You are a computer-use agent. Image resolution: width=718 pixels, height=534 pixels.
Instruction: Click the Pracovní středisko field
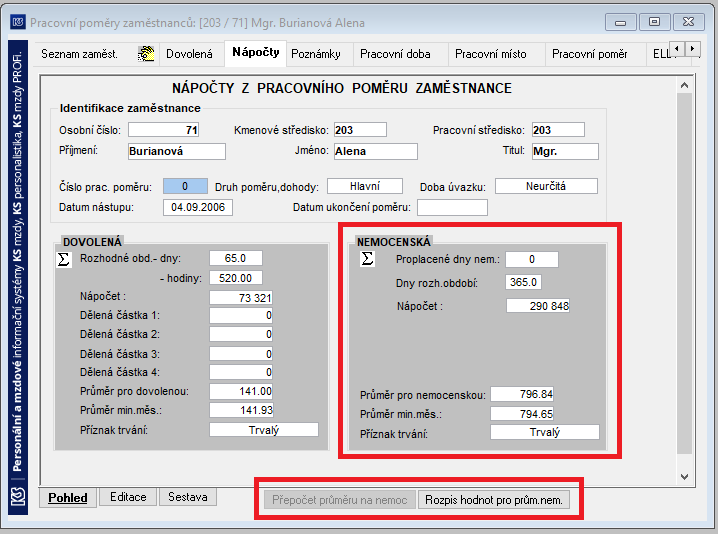tap(558, 130)
